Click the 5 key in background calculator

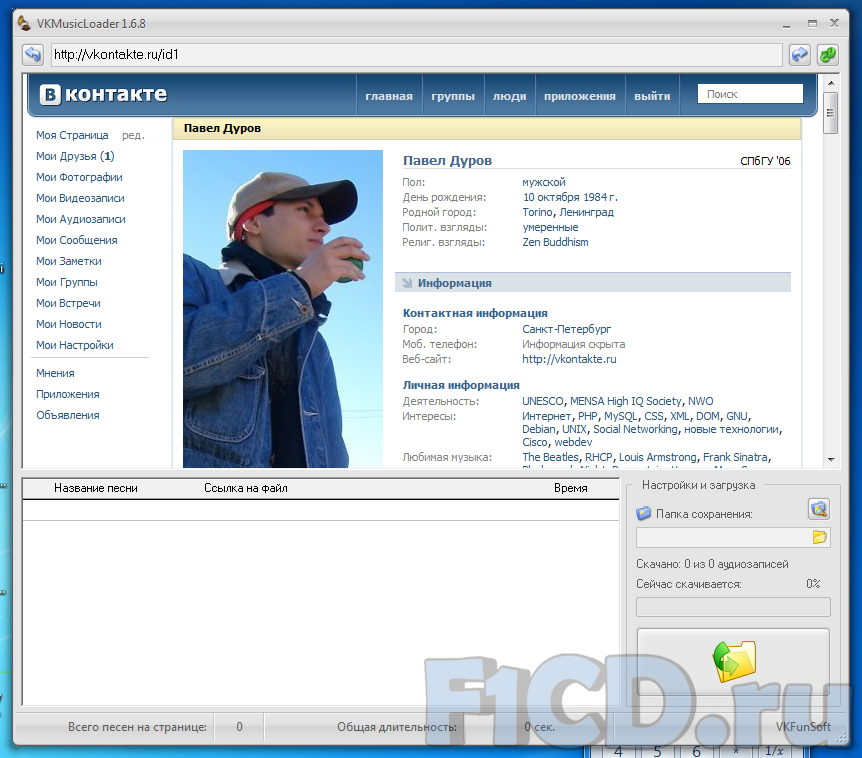(x=657, y=751)
